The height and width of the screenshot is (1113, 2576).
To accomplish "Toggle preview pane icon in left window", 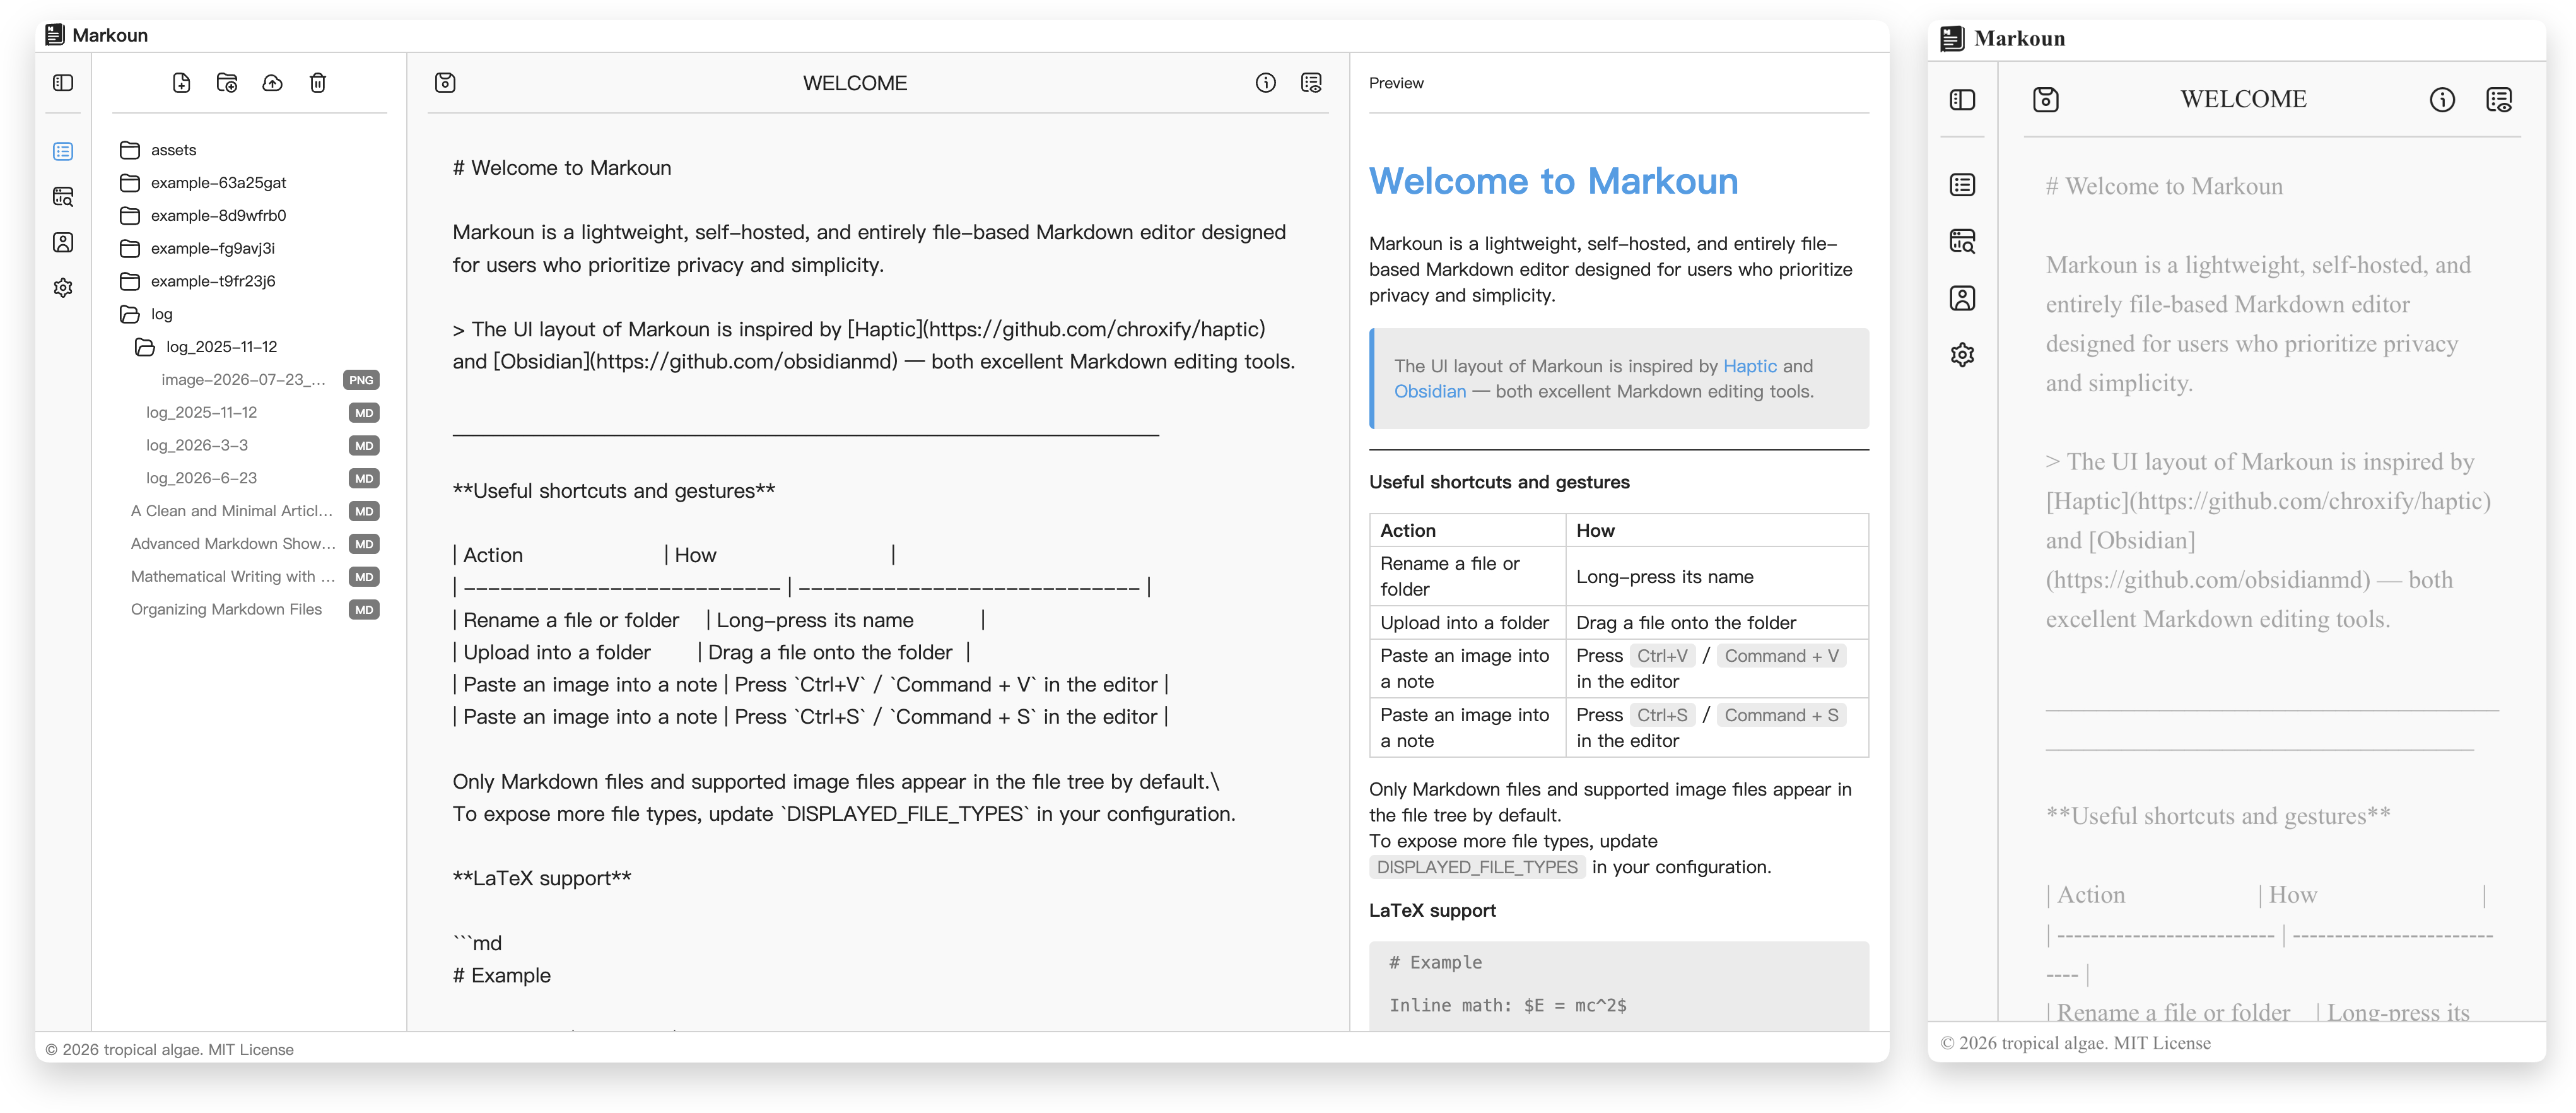I will (x=1311, y=83).
